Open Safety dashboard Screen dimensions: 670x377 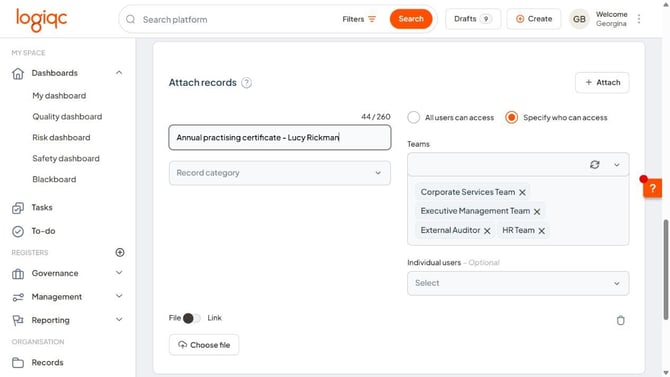tap(66, 159)
